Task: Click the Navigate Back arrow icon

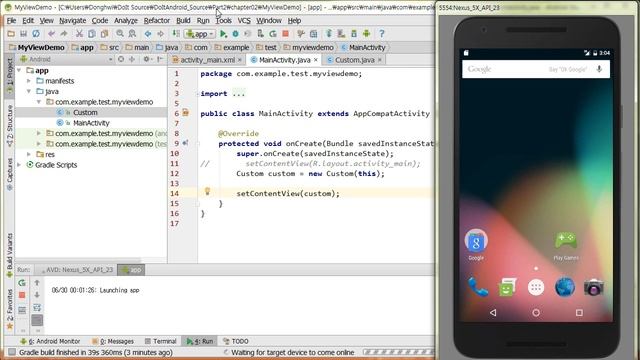Action: (148, 34)
